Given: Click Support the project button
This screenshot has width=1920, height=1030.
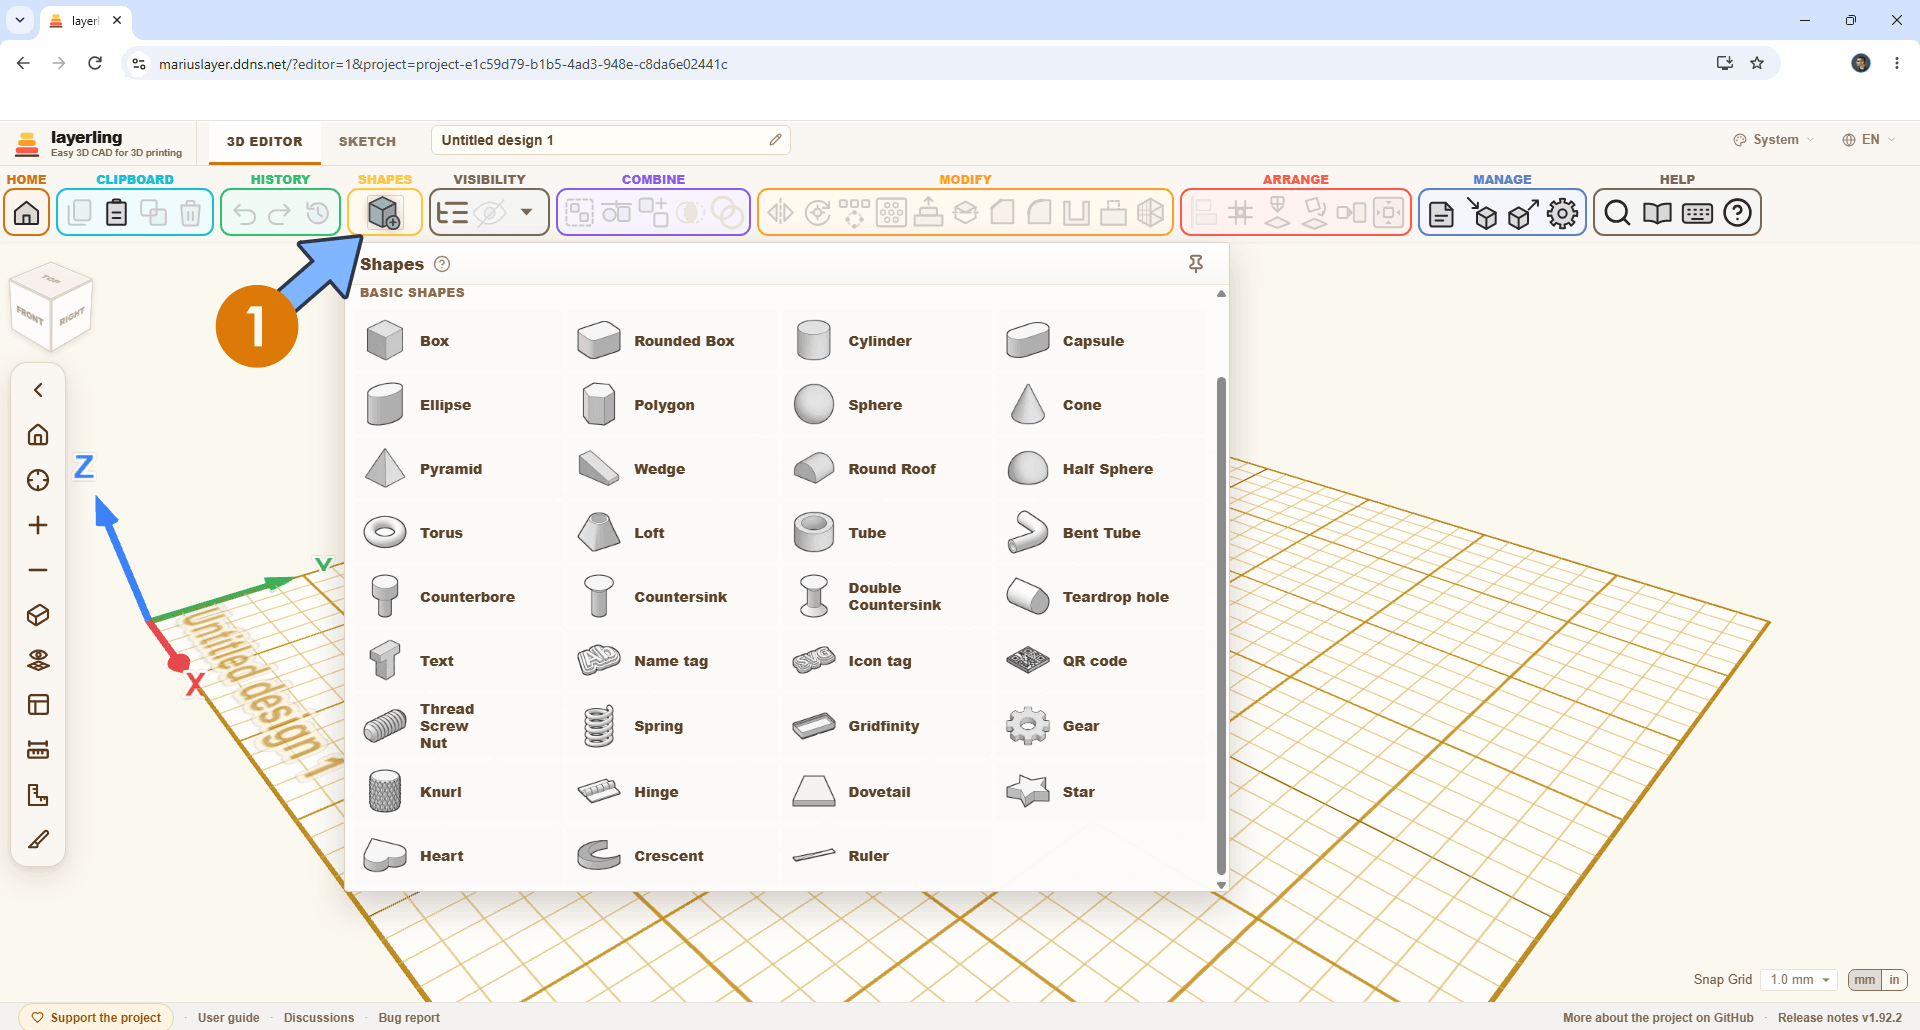Looking at the screenshot, I should point(96,1018).
